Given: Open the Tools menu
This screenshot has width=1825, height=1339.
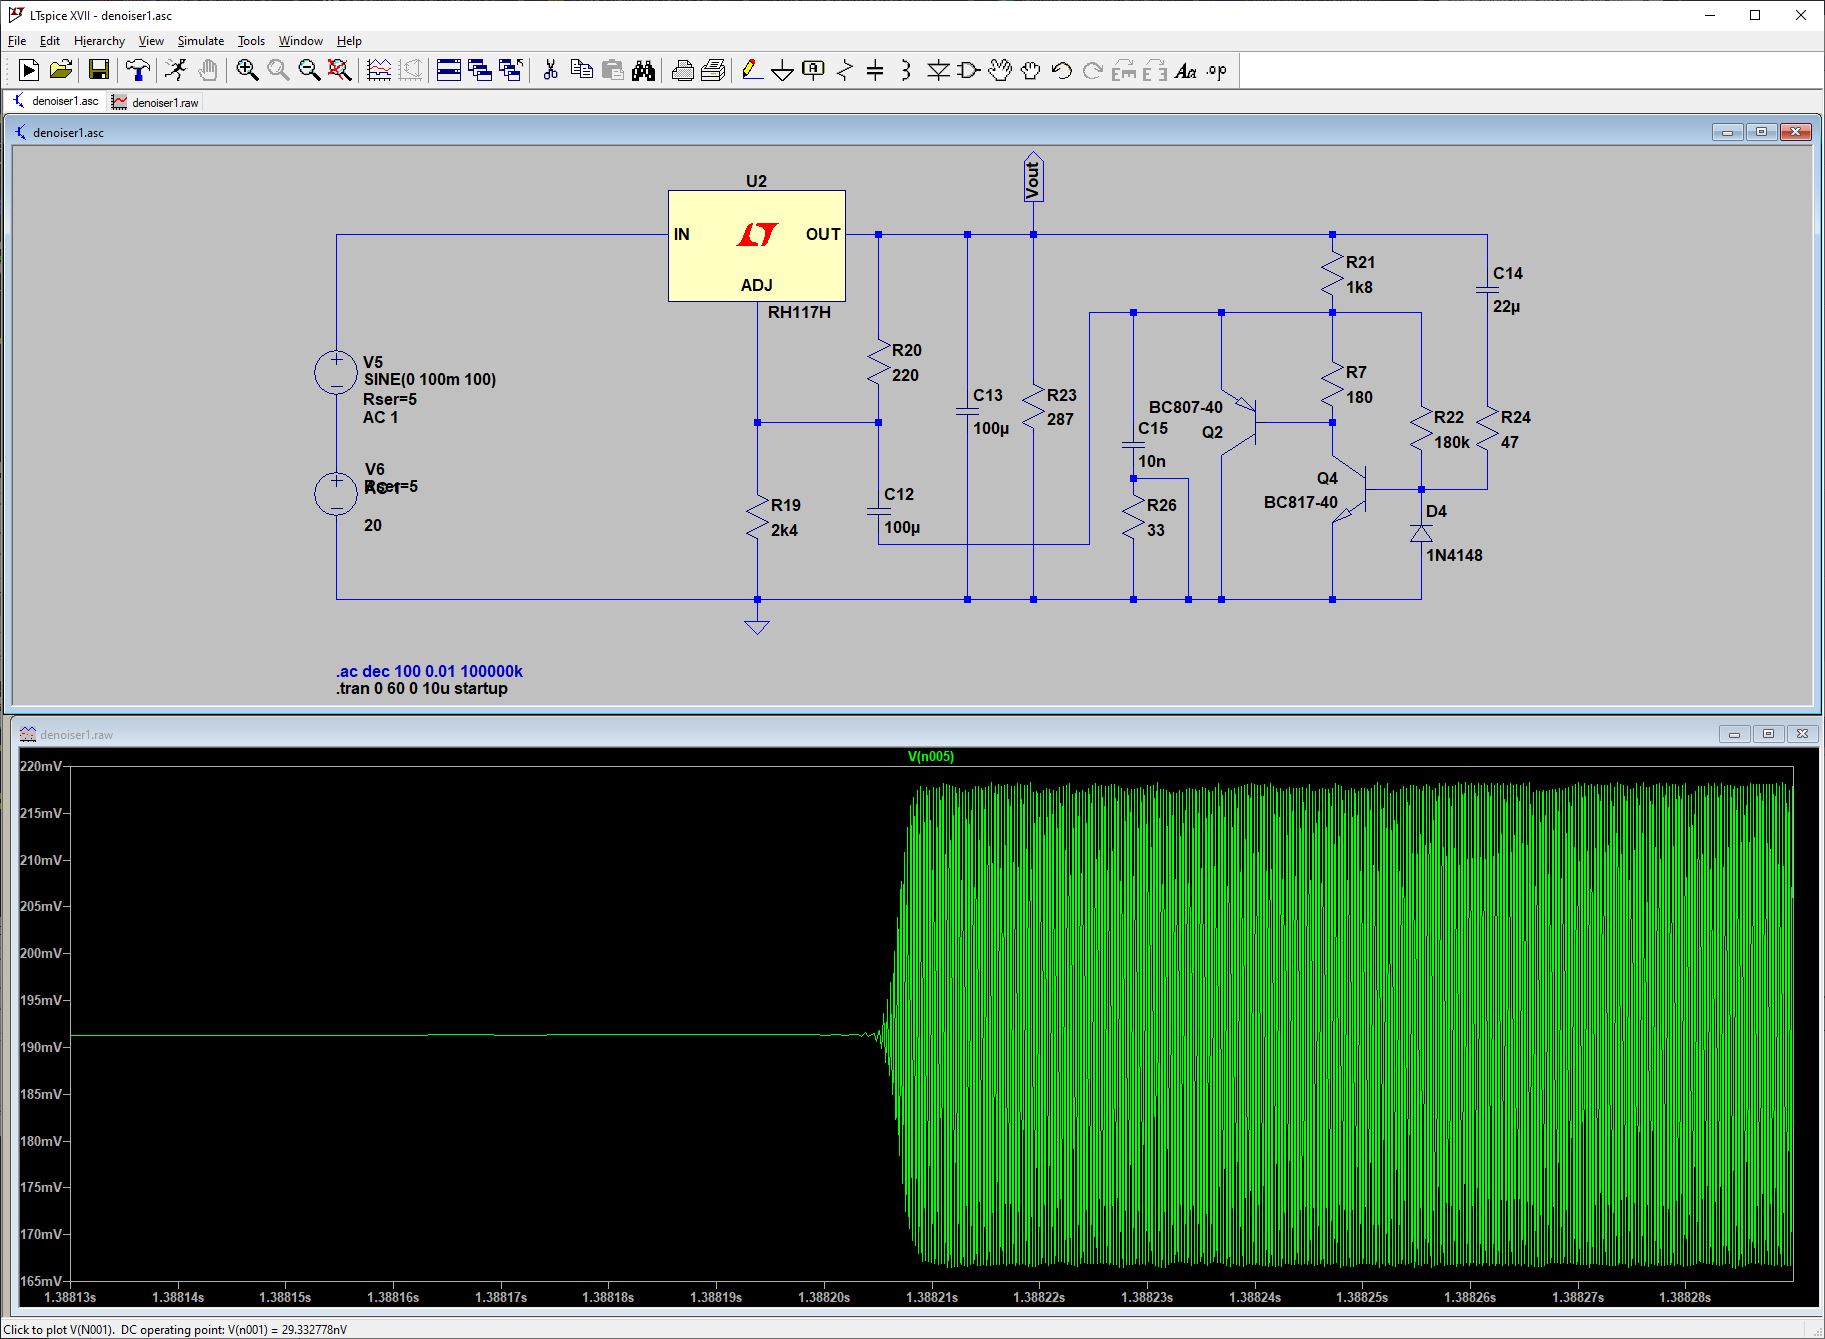Looking at the screenshot, I should point(251,41).
